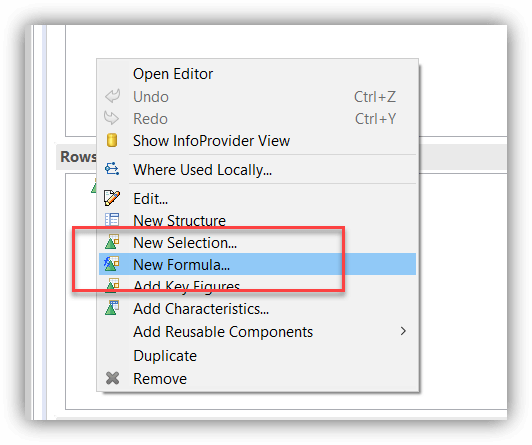Click the New Selection icon
Viewport: 532px width, 445px height.
pyautogui.click(x=112, y=242)
